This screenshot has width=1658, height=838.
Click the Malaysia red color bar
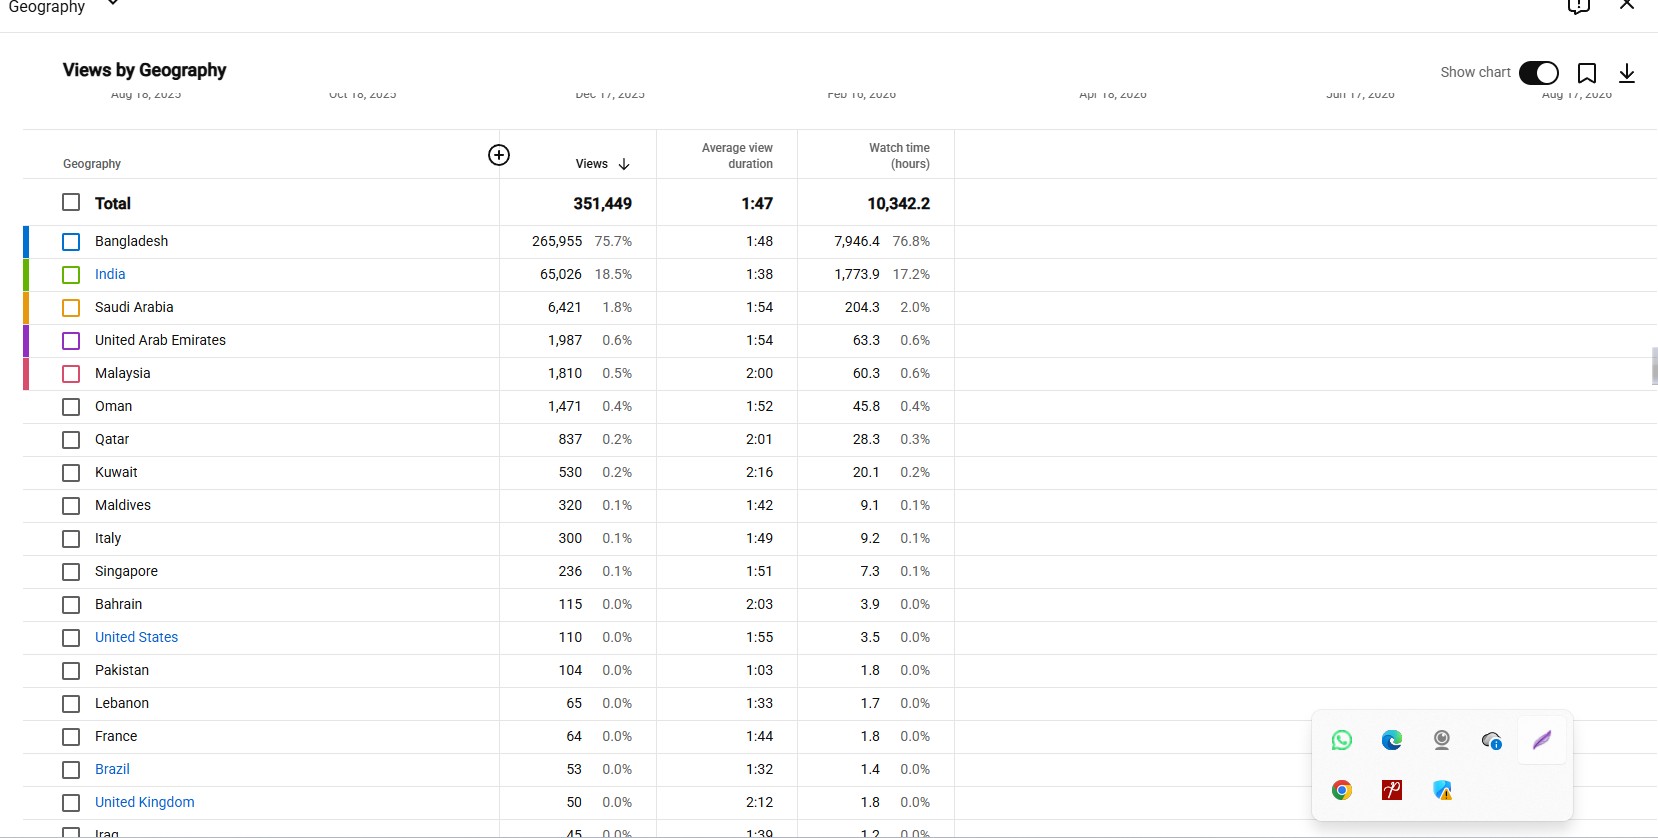[26, 373]
